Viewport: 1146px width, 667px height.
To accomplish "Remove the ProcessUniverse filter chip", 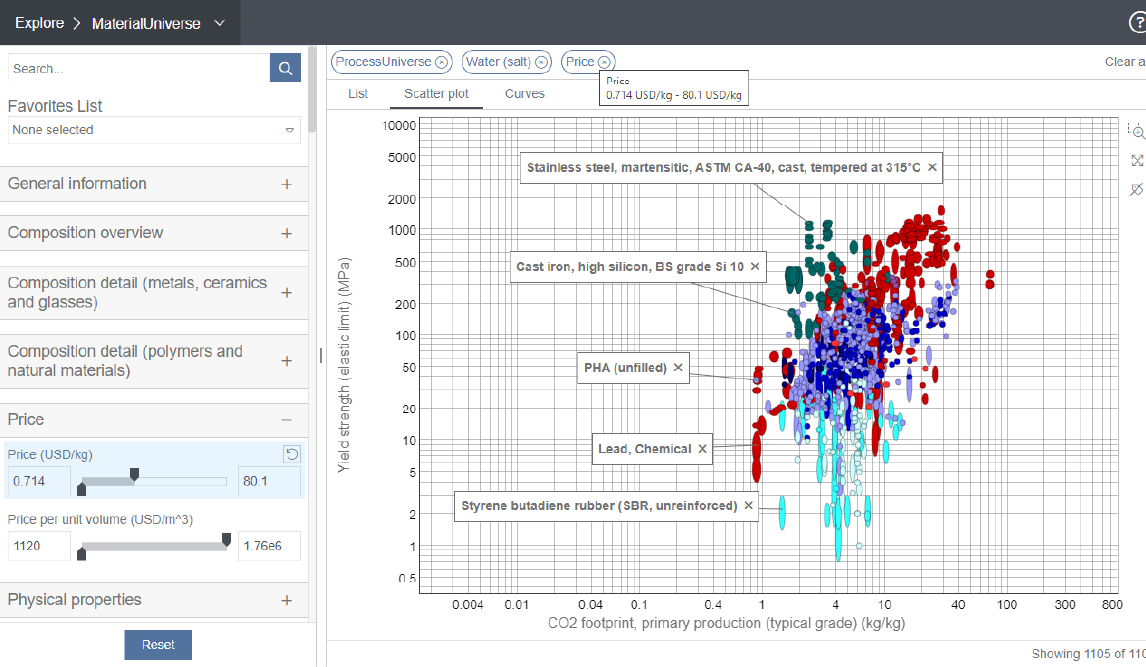I will pyautogui.click(x=441, y=63).
